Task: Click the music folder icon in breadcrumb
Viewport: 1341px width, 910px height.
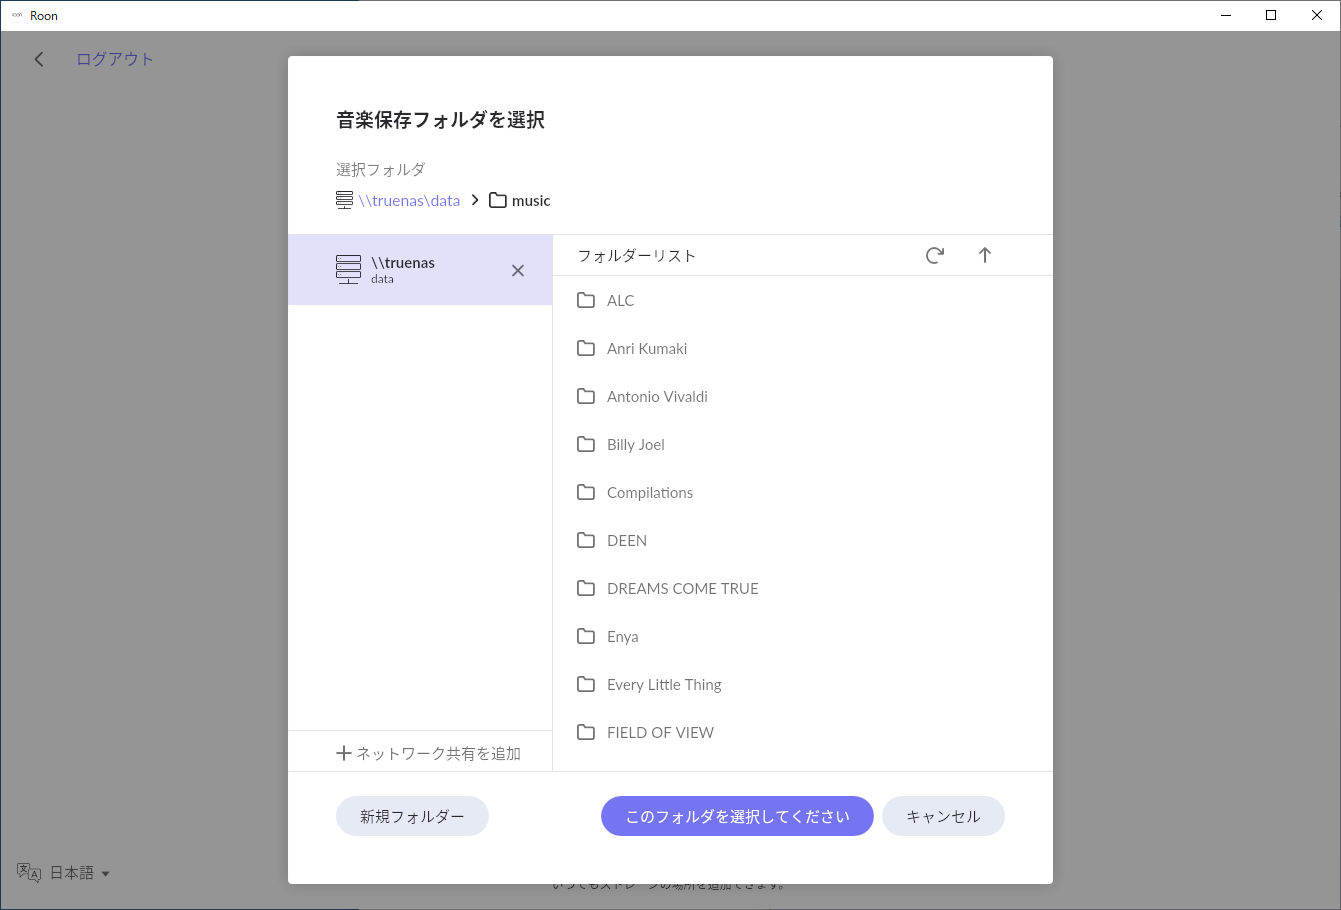Action: [x=497, y=200]
